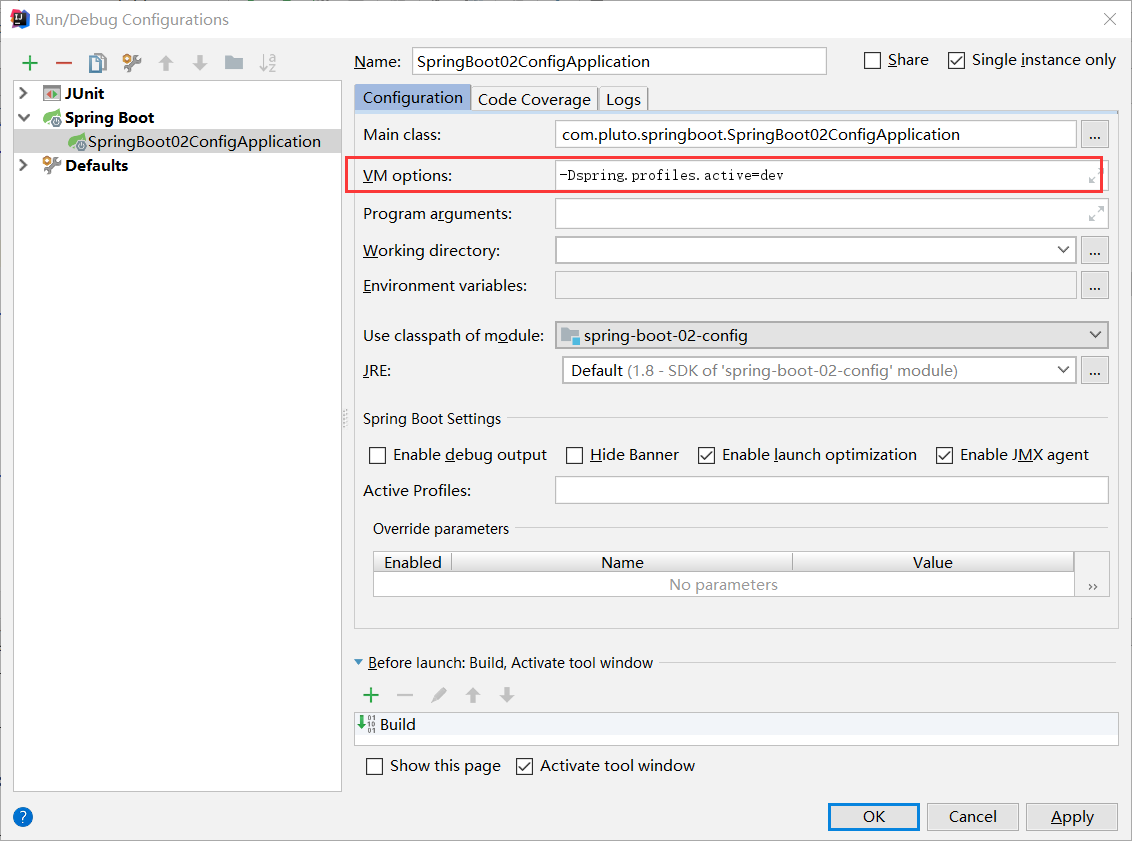Click into the Active Profiles field
This screenshot has width=1132, height=841.
[x=832, y=490]
